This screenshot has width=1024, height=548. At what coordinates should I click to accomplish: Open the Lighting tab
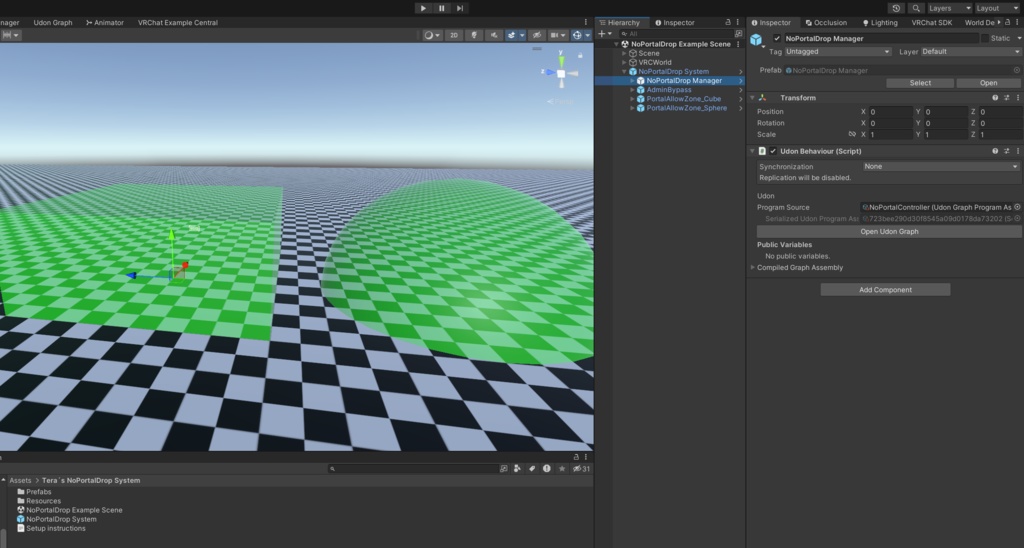tap(880, 22)
